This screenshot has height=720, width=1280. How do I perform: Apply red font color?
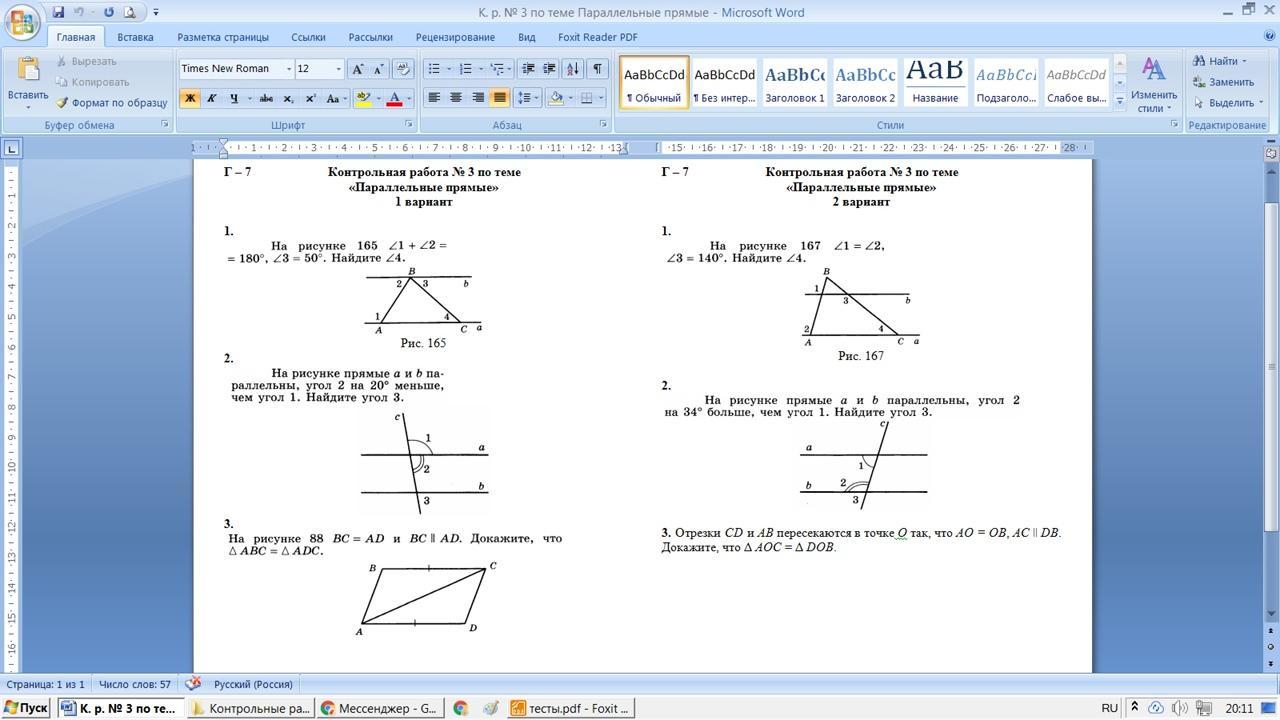395,98
